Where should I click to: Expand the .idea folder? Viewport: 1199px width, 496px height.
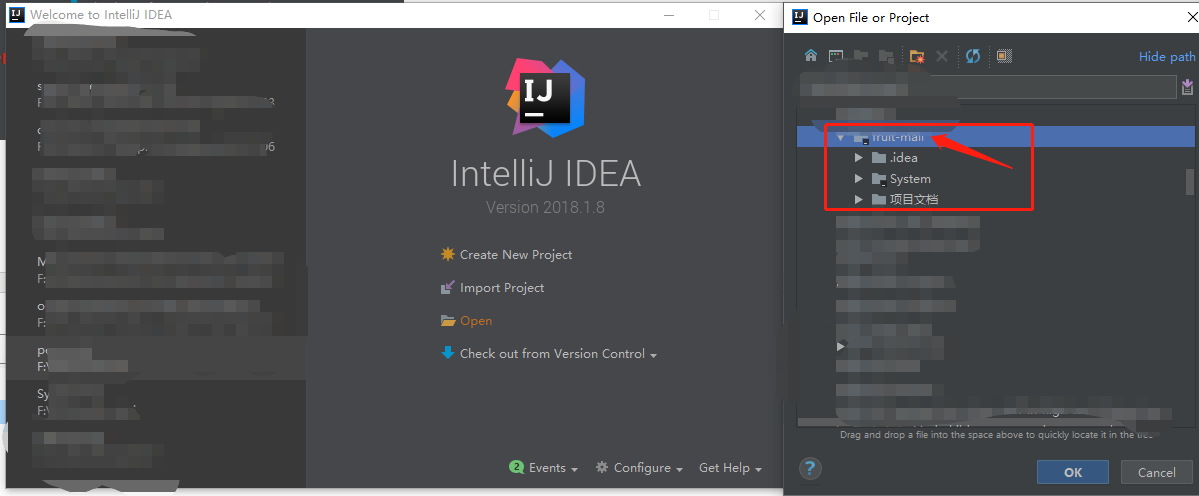pos(859,158)
